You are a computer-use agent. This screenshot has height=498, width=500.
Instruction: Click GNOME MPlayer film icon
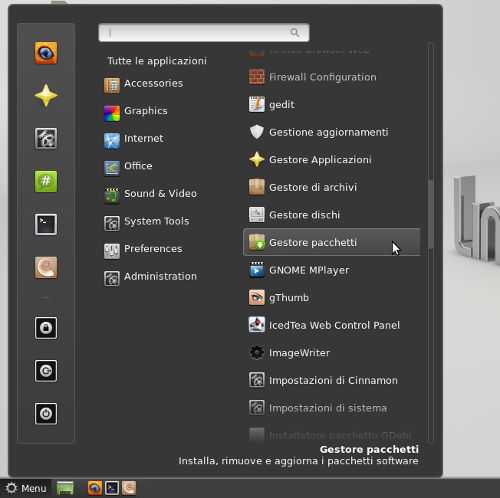click(257, 270)
